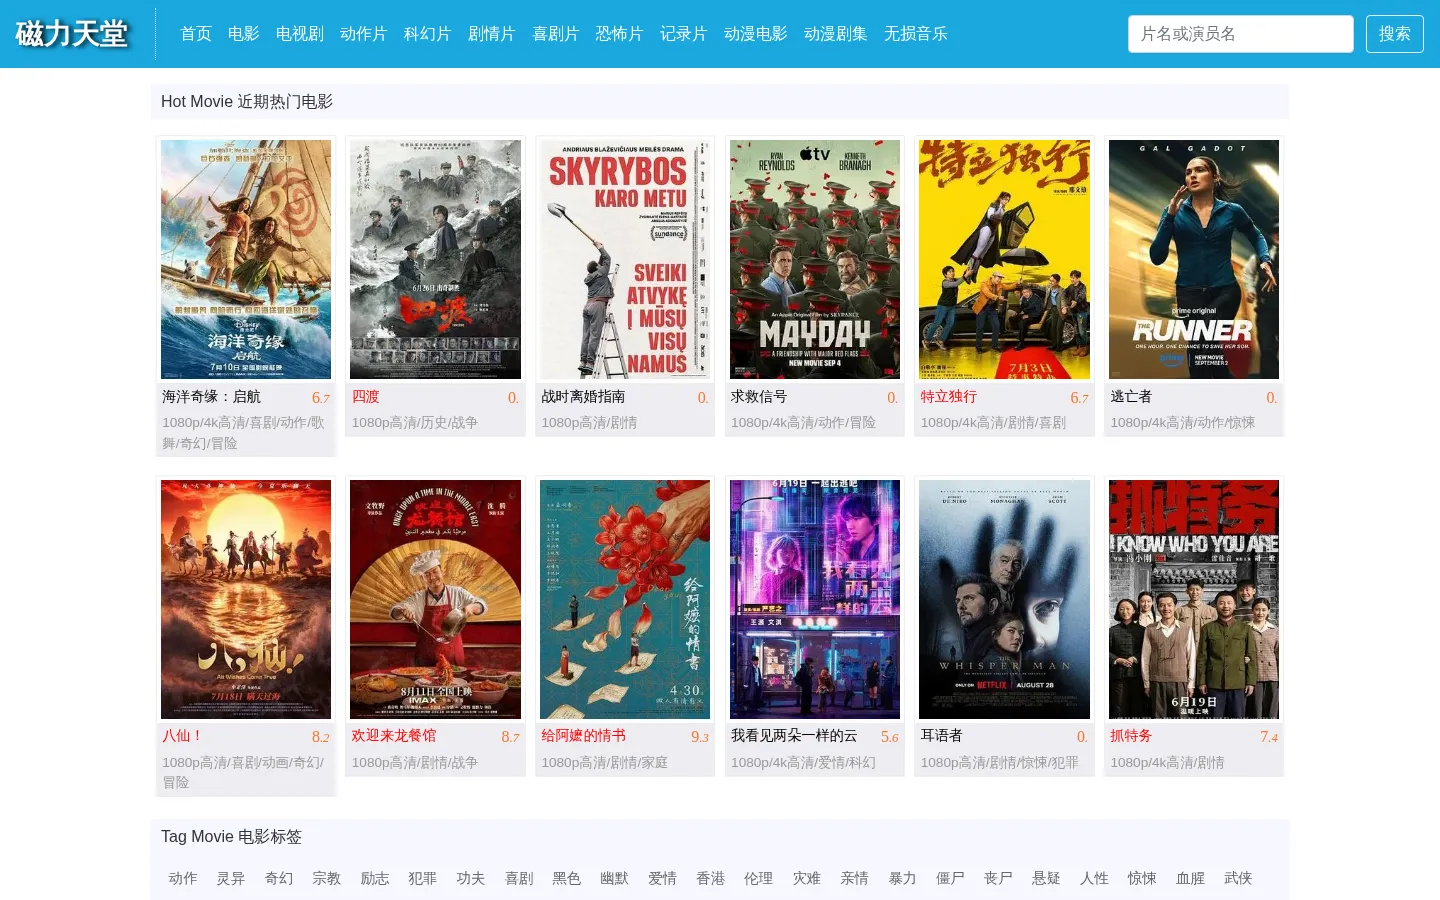This screenshot has height=900, width=1440.
Task: Select the 动作 tag
Action: tap(183, 878)
